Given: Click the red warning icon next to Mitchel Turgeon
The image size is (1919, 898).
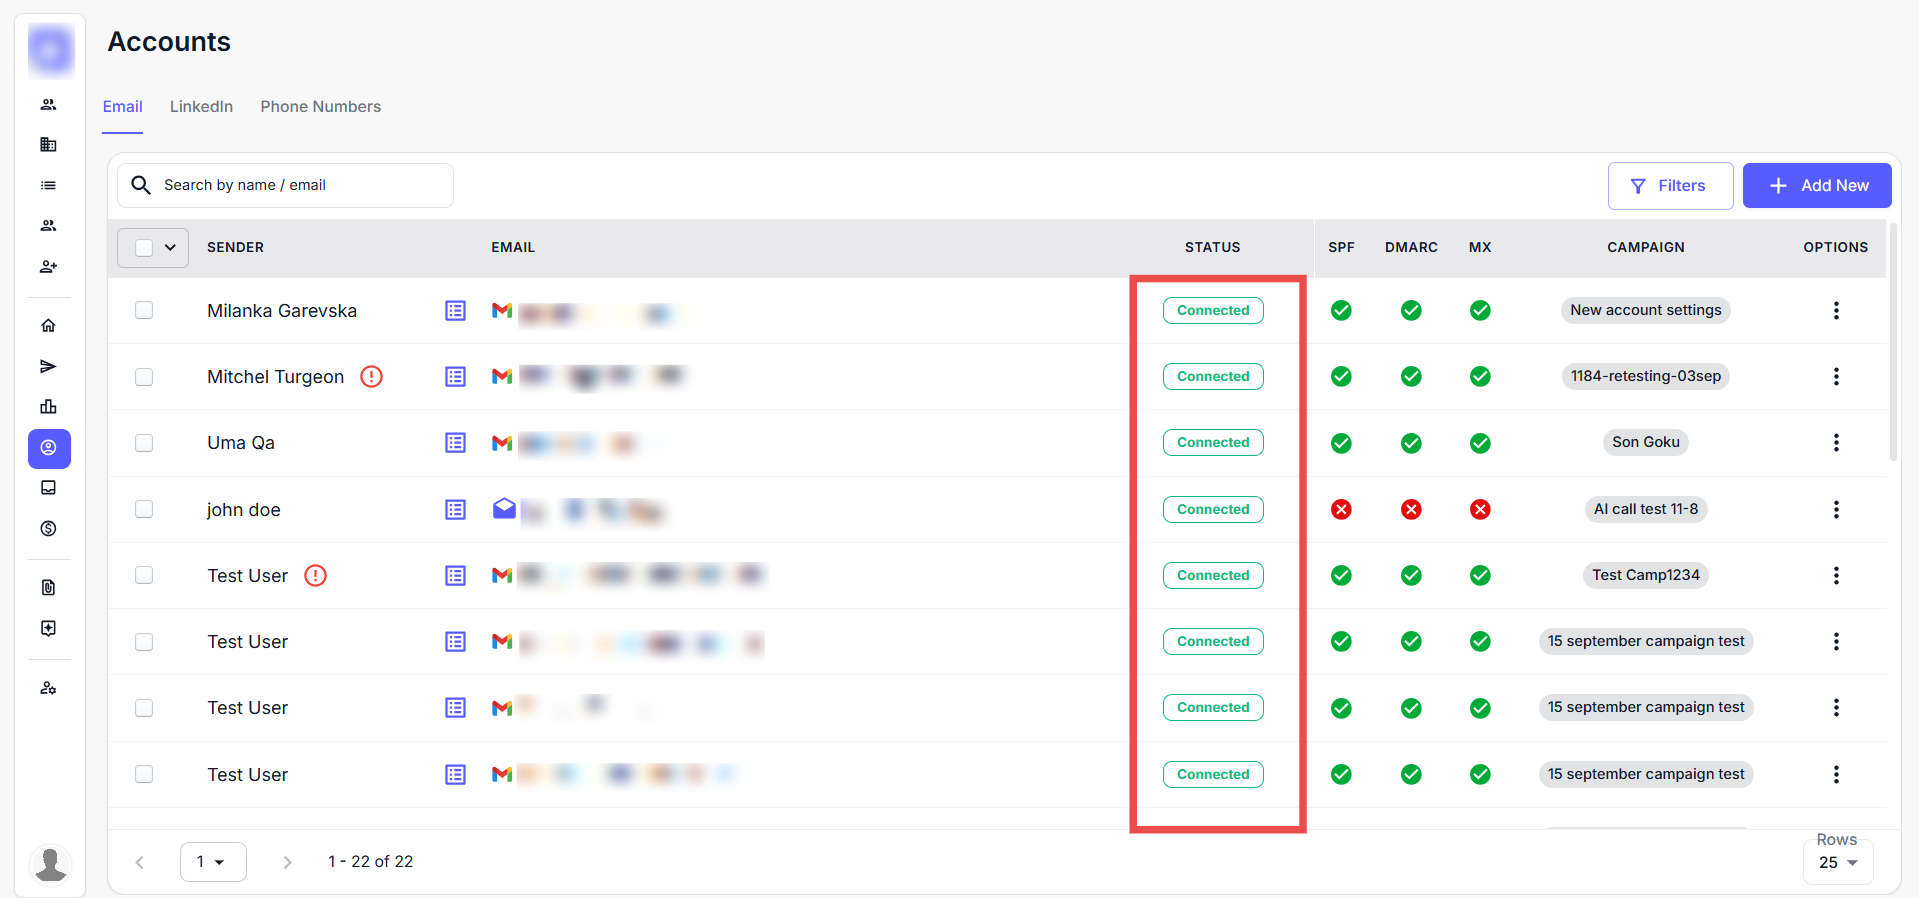Looking at the screenshot, I should (x=371, y=377).
